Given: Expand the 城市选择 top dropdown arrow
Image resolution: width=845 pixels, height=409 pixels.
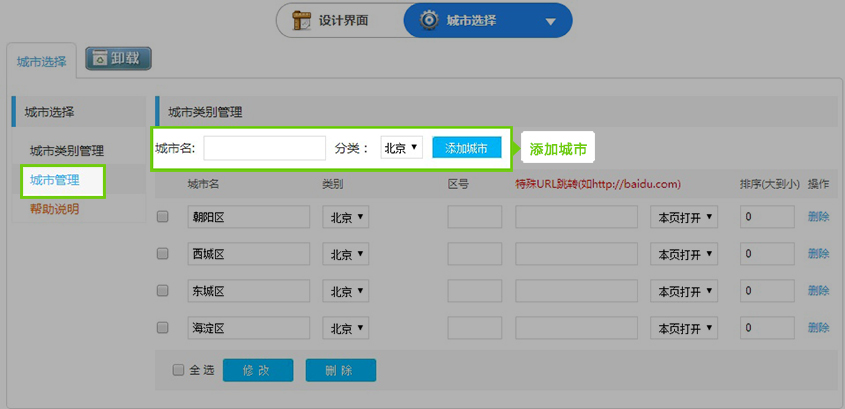Looking at the screenshot, I should pyautogui.click(x=551, y=21).
